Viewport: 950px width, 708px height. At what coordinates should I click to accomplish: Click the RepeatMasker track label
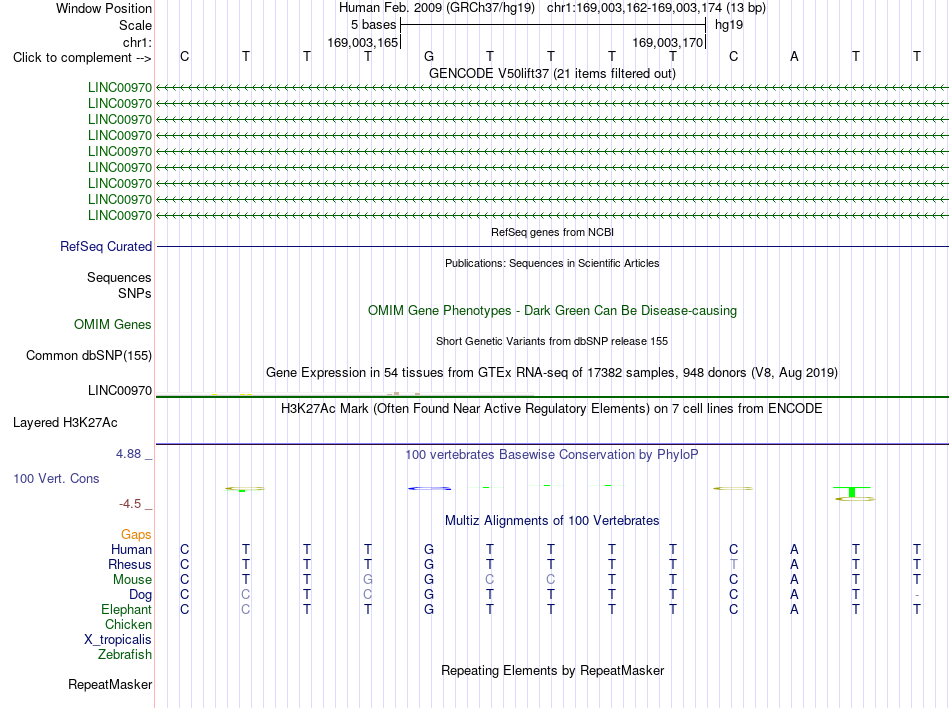coord(110,684)
